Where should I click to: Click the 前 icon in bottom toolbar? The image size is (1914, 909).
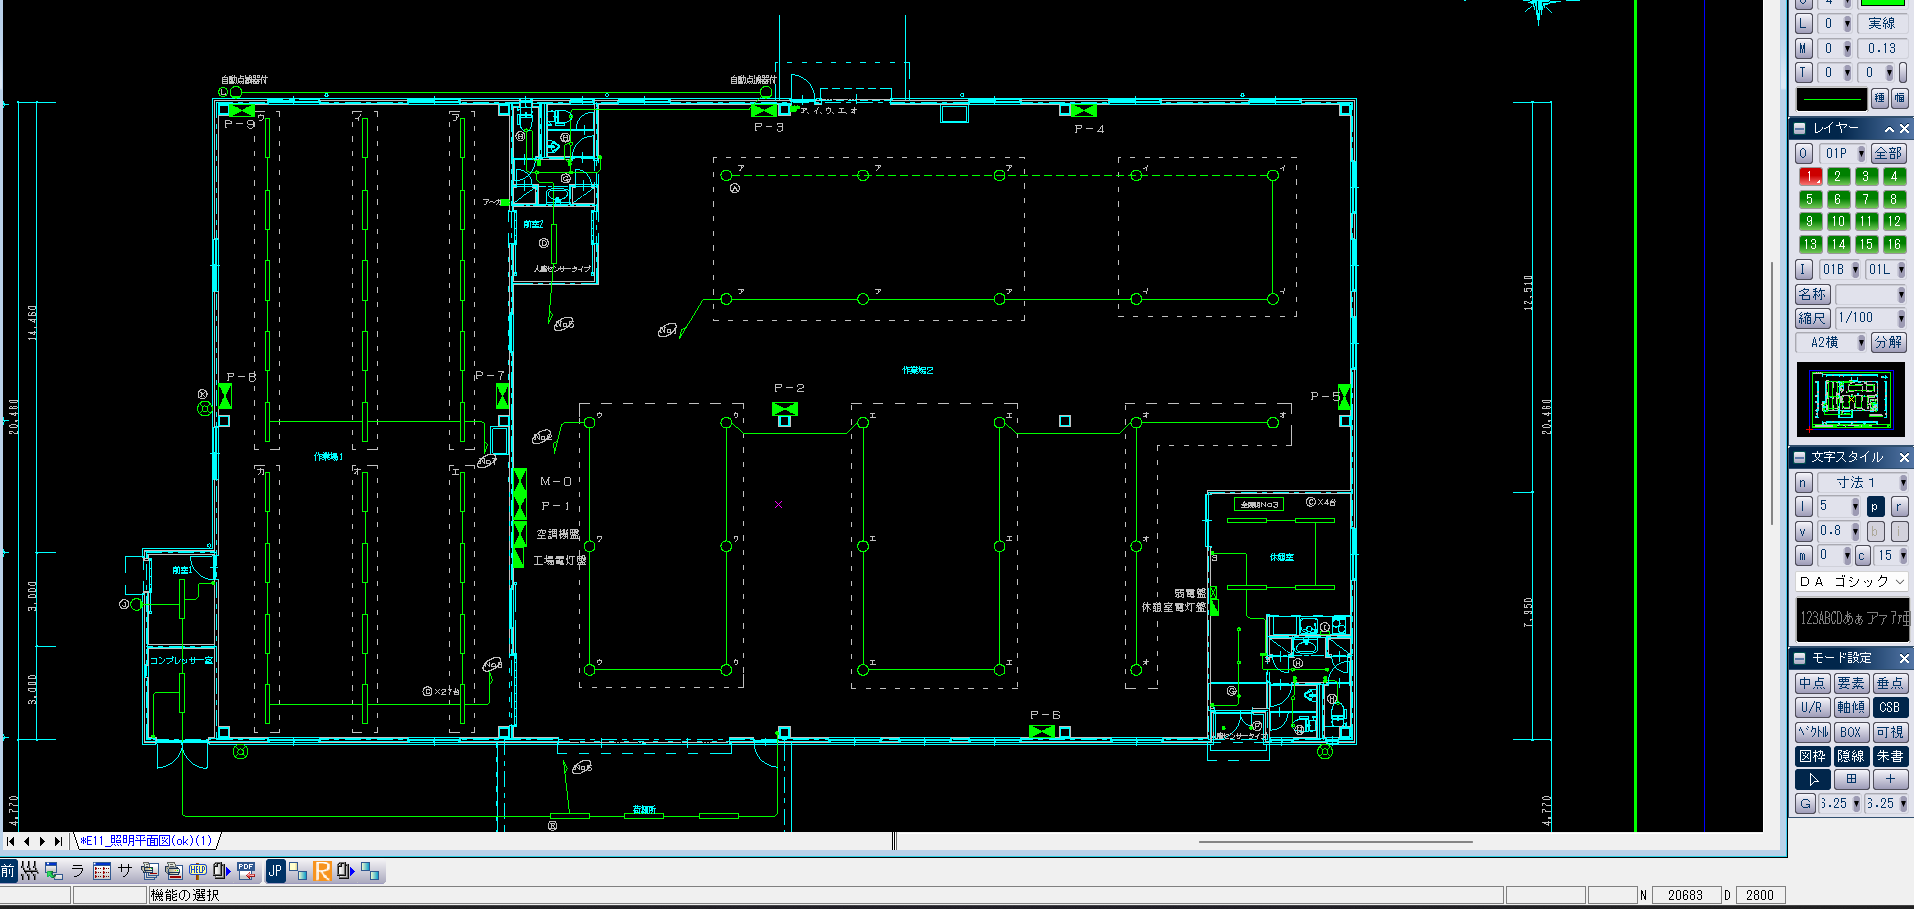coord(8,871)
